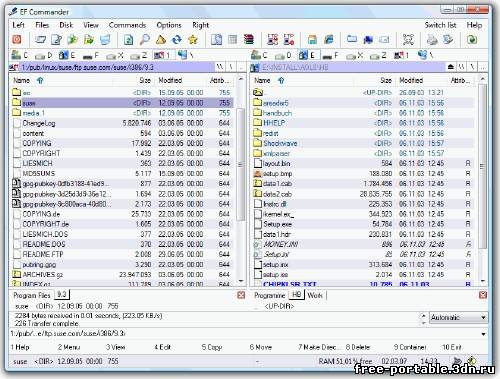Image resolution: width=500 pixels, height=379 pixels.
Task: Click the folder with green arrow icon
Action: [89, 40]
